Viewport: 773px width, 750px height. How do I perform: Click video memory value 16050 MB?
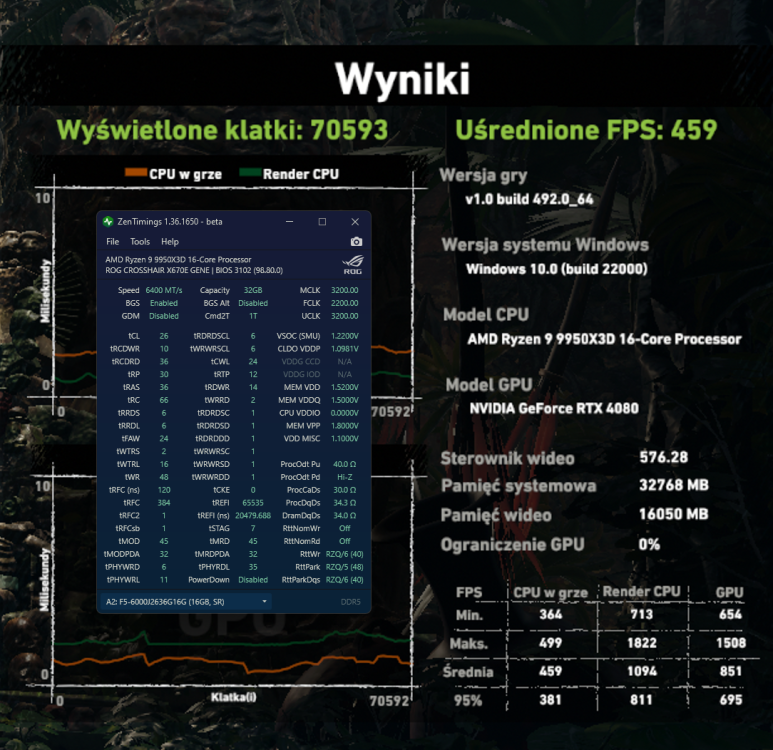(674, 514)
